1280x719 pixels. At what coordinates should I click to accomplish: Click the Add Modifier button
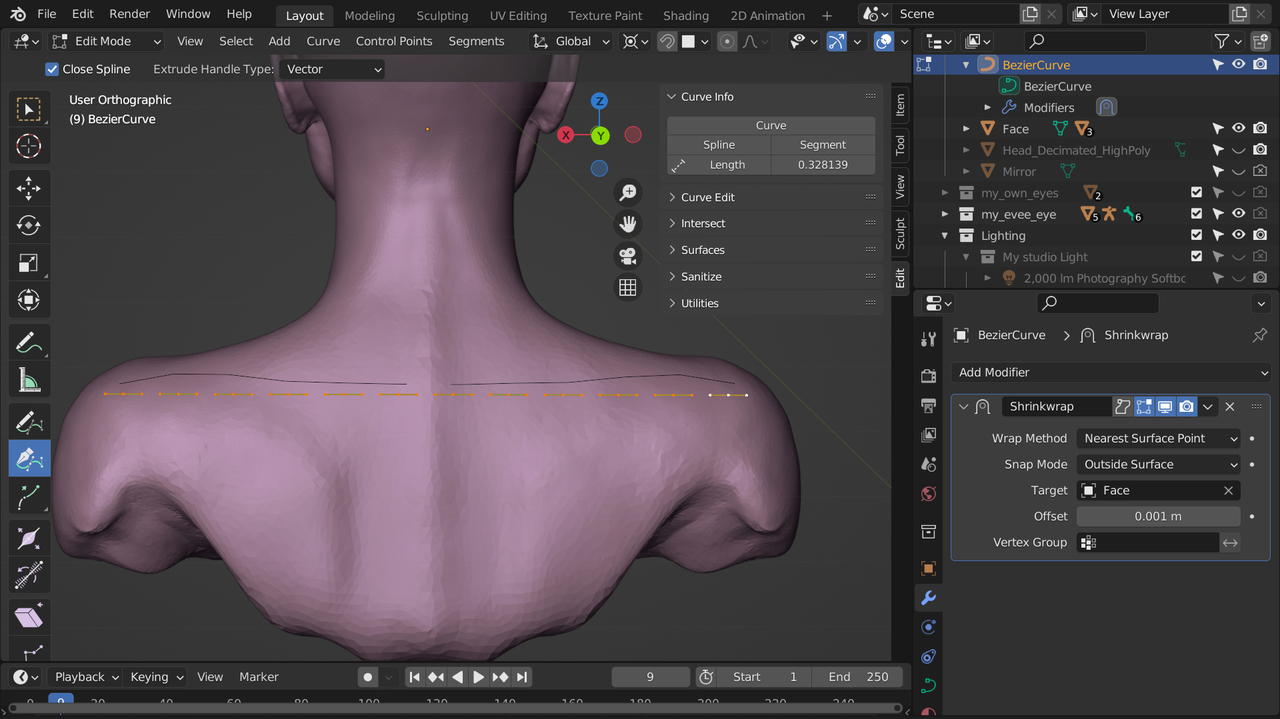(1110, 372)
